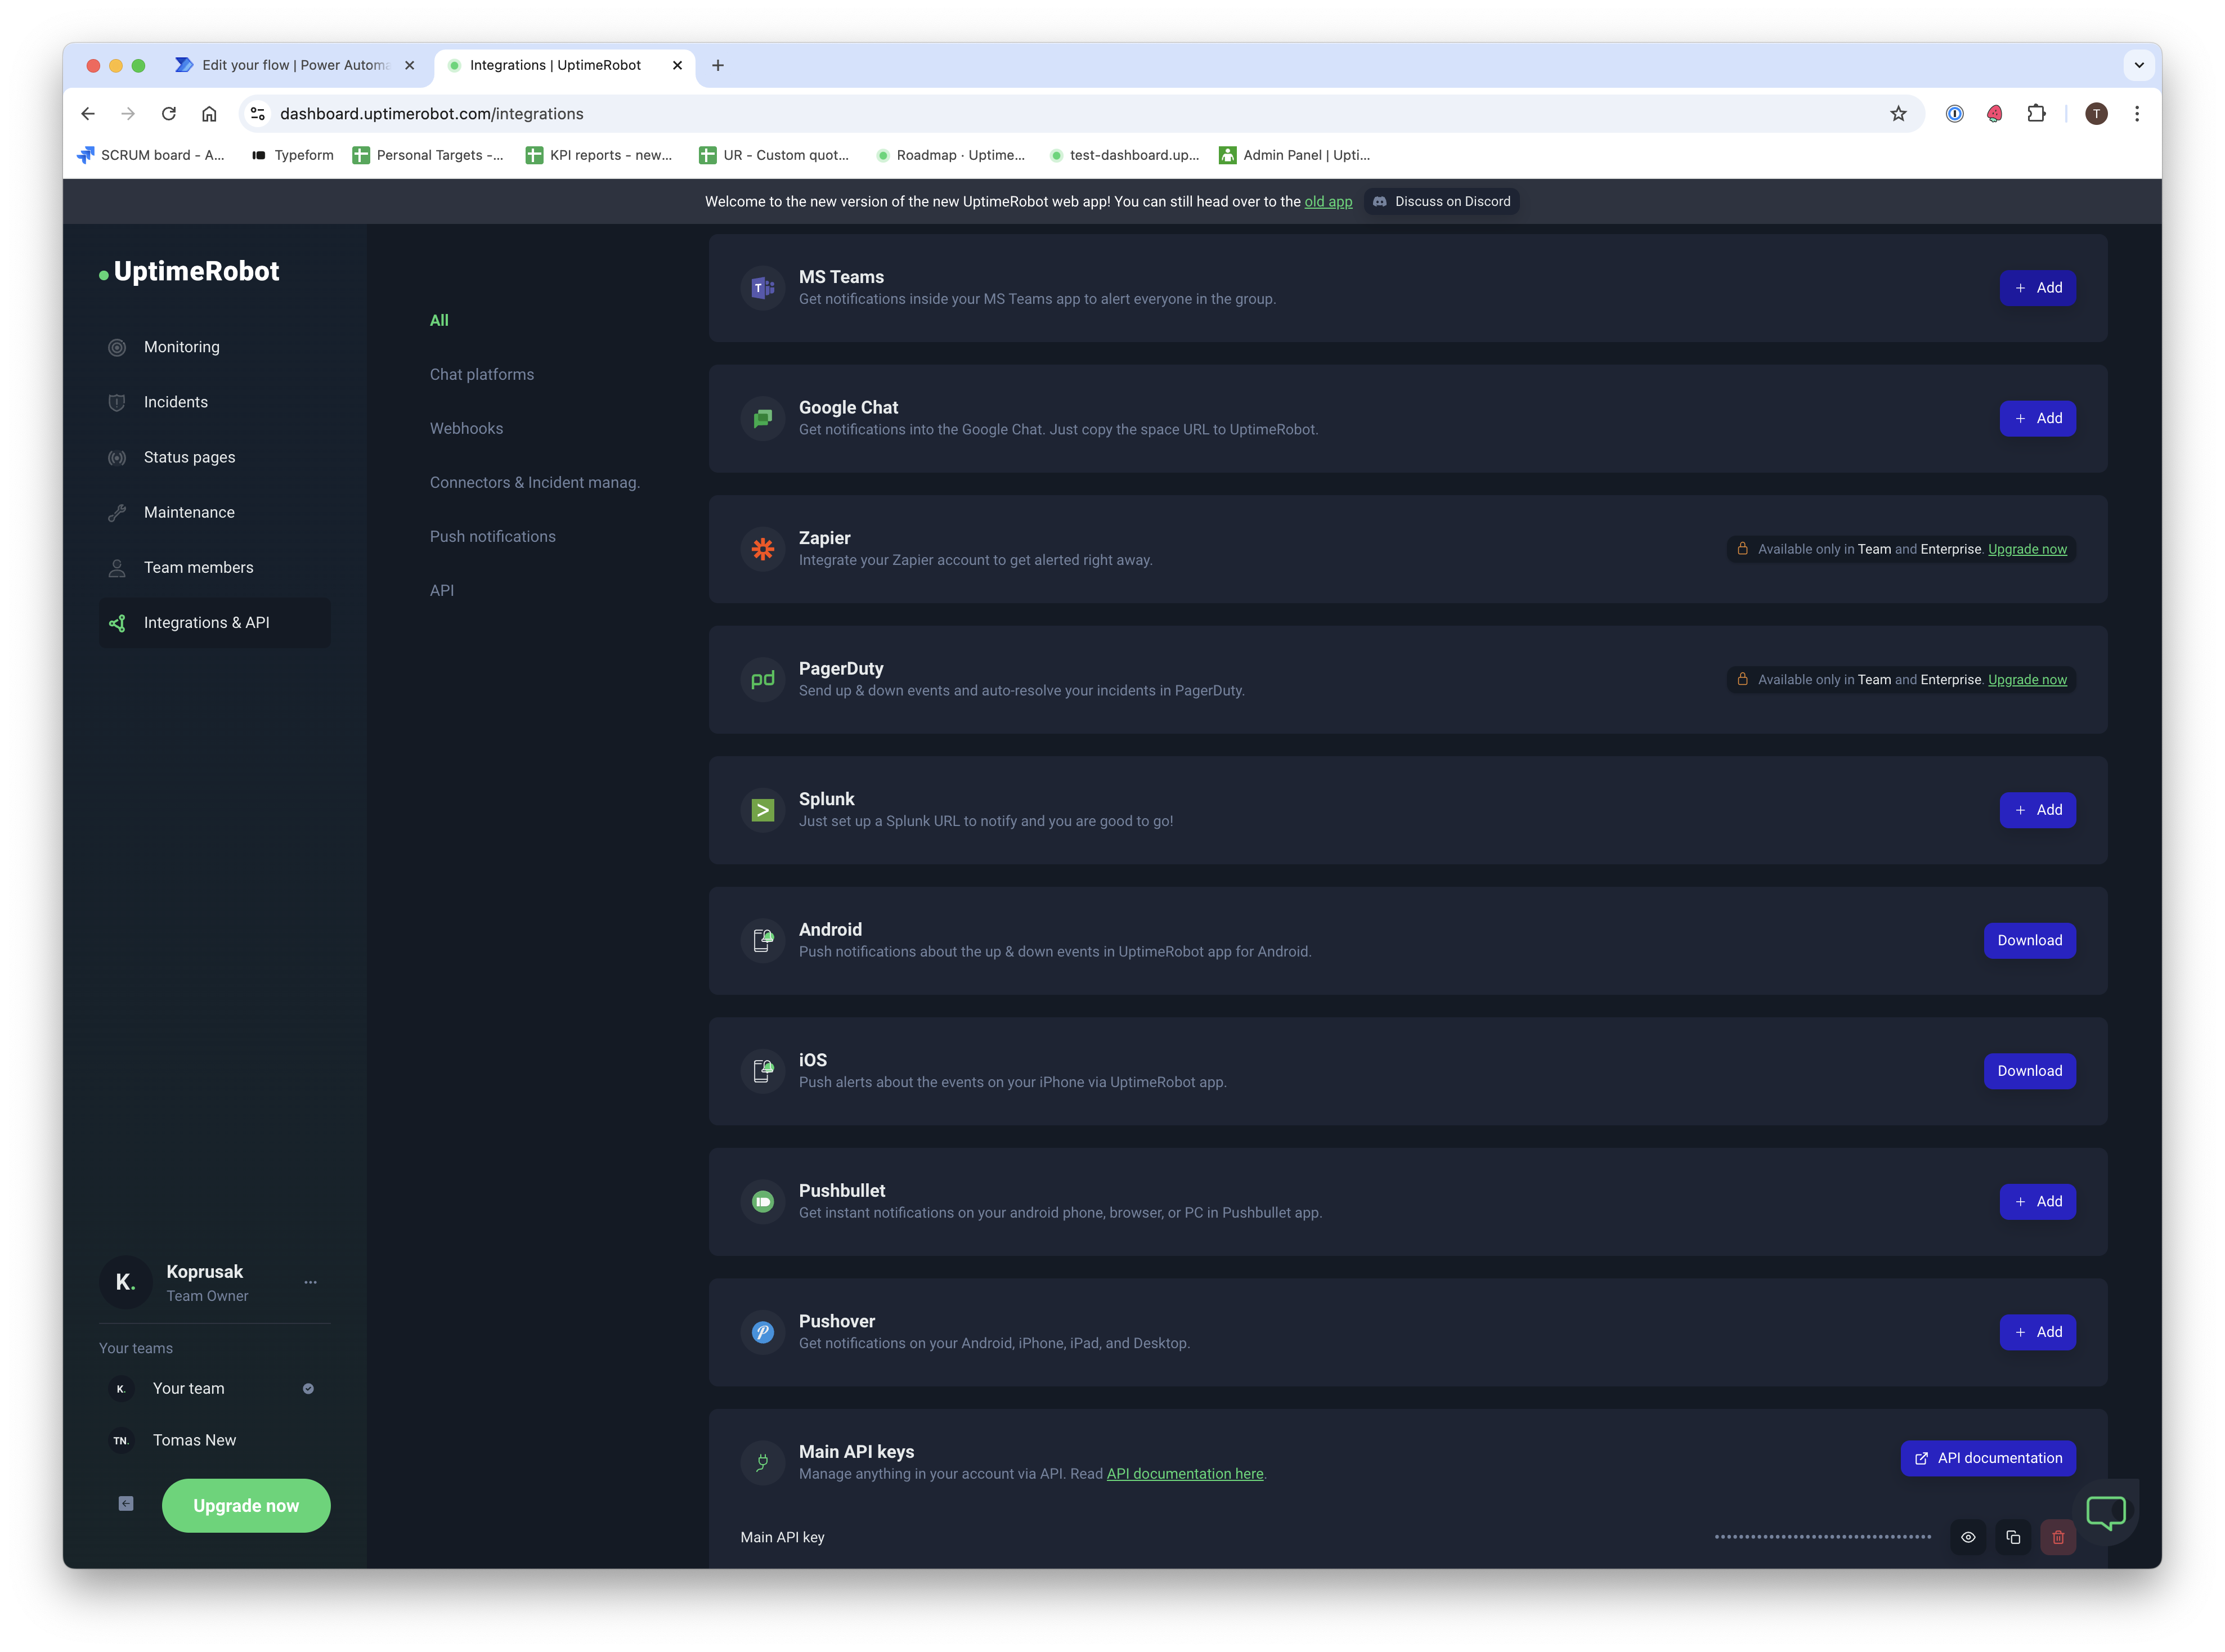2225x1652 pixels.
Task: Click the Pushover logo icon
Action: pos(762,1332)
